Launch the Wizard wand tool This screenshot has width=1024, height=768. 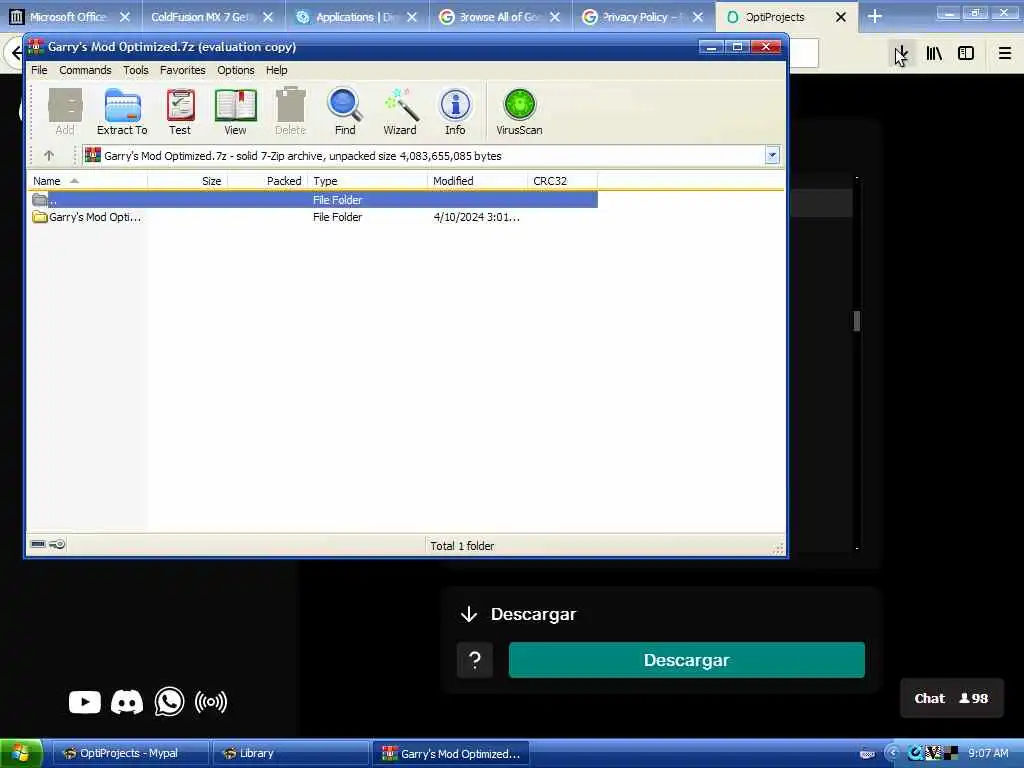click(400, 111)
